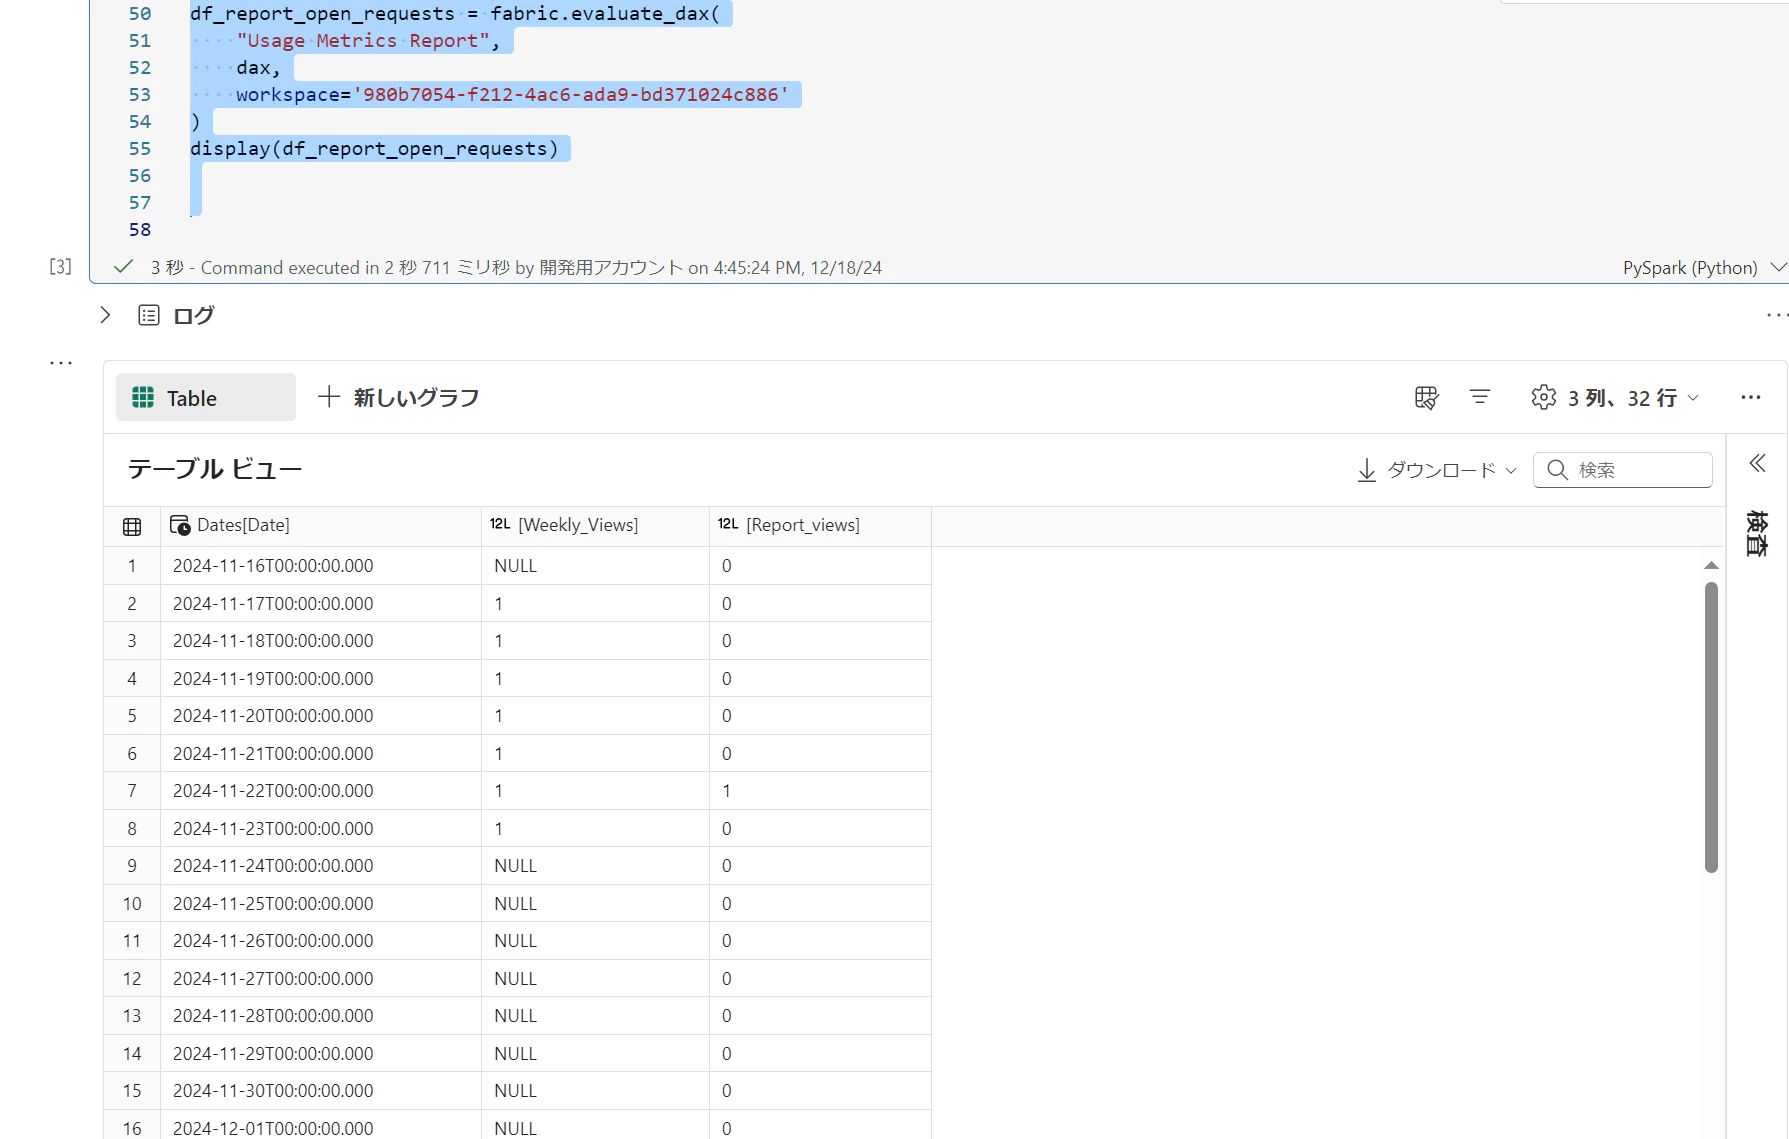Select the date cell 2024-11-16T00:00:00.000
This screenshot has width=1789, height=1139.
tap(320, 566)
